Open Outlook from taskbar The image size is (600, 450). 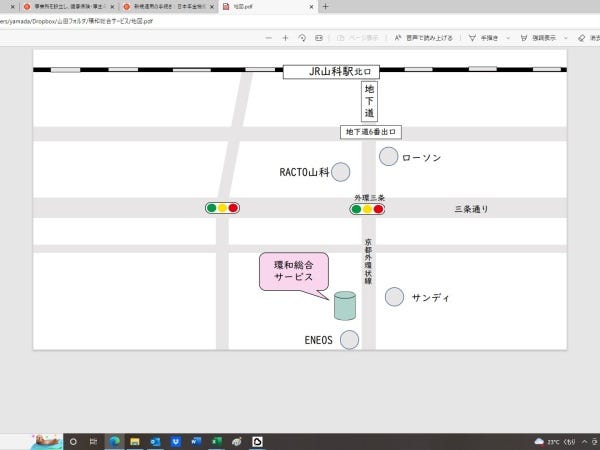[x=155, y=442]
